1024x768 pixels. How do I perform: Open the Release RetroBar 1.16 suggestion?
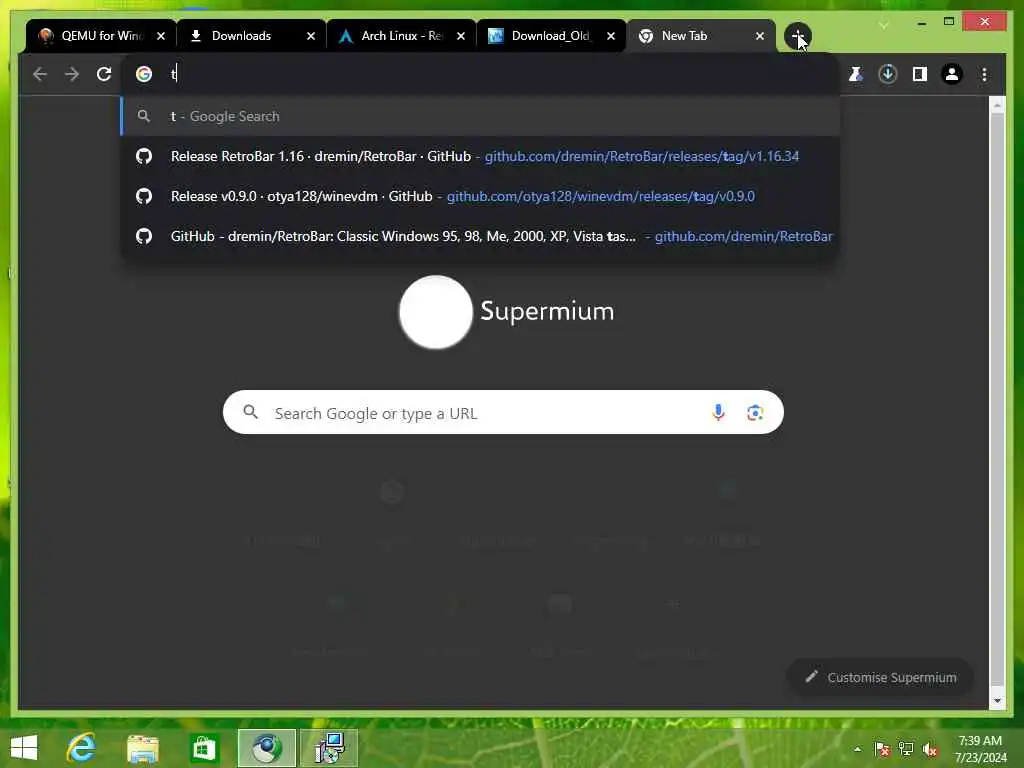[480, 156]
